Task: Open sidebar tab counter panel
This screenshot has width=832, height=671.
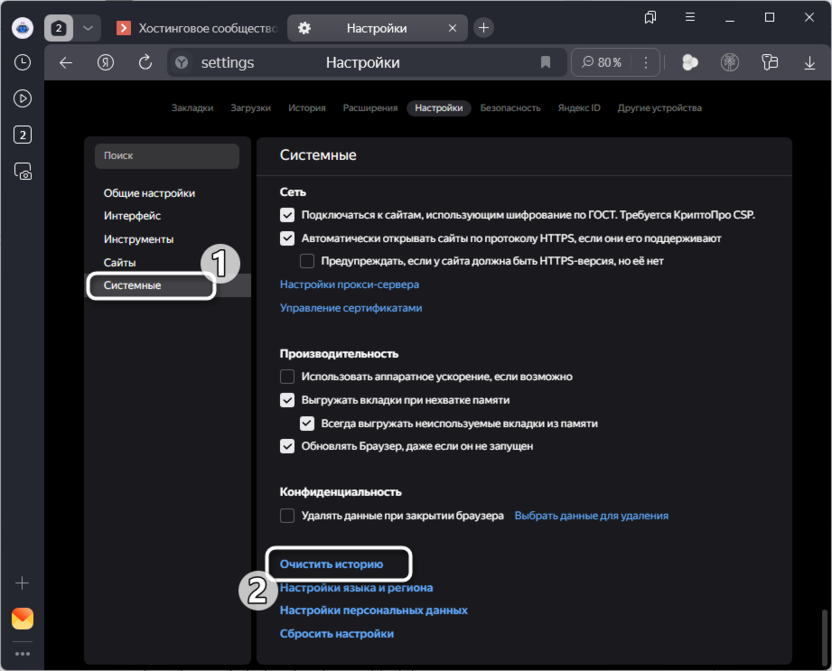Action: point(22,135)
